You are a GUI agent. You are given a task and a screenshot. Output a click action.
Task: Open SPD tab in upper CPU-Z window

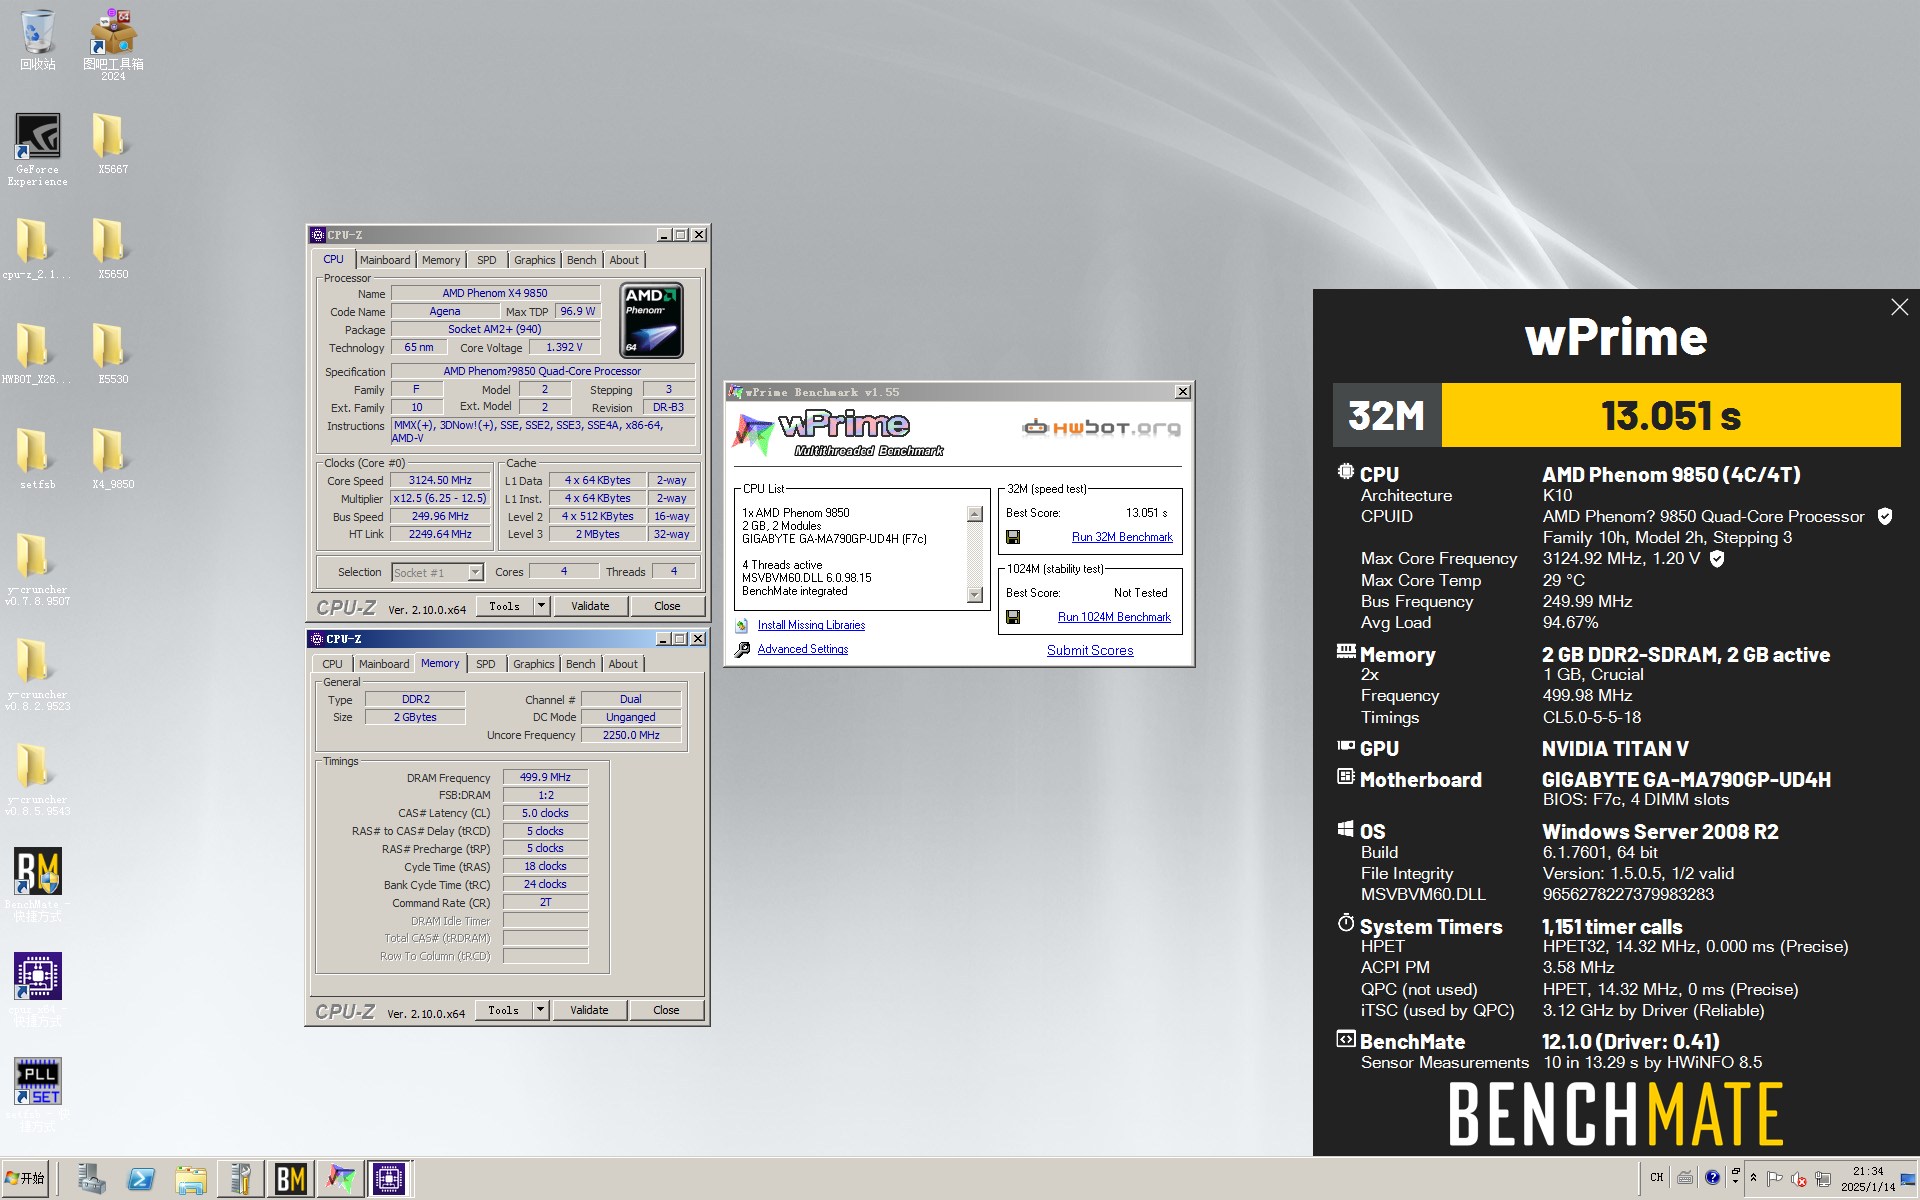point(486,260)
